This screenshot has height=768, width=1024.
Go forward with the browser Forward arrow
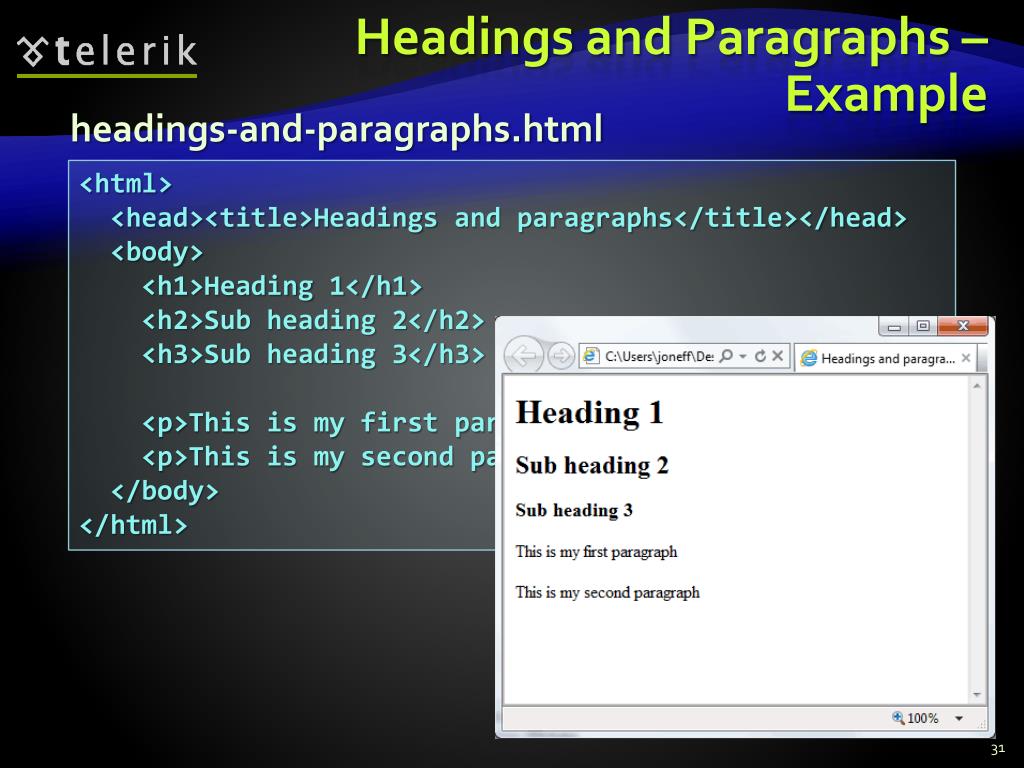pyautogui.click(x=560, y=356)
